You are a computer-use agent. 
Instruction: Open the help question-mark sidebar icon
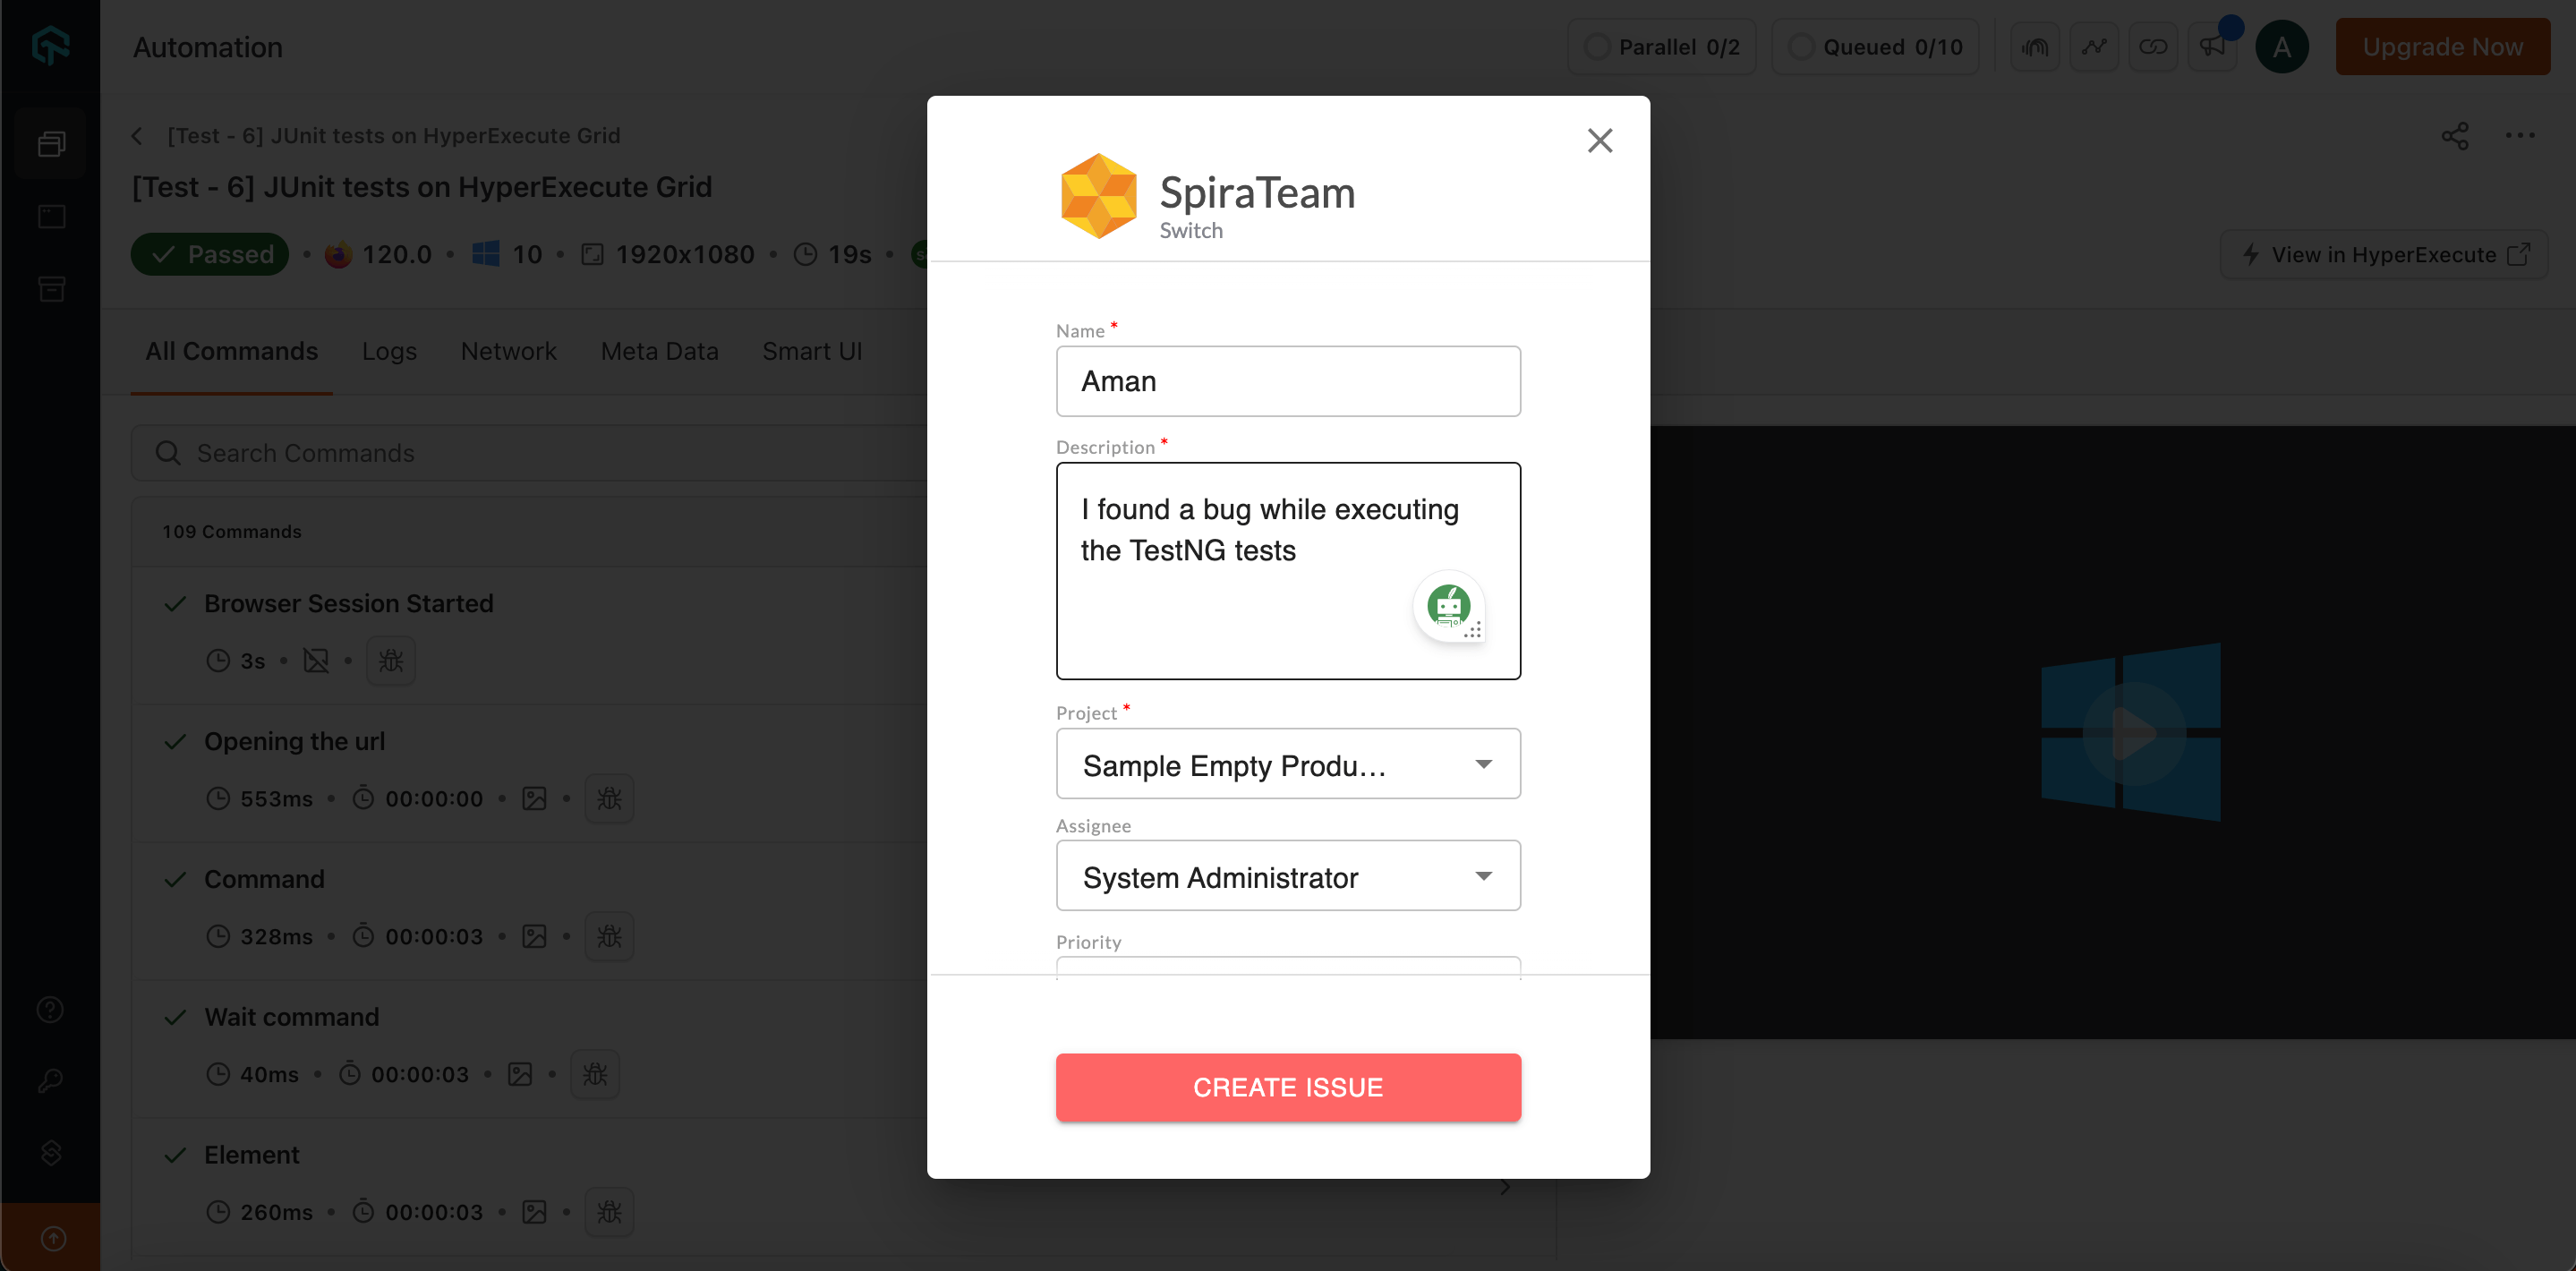click(51, 1009)
